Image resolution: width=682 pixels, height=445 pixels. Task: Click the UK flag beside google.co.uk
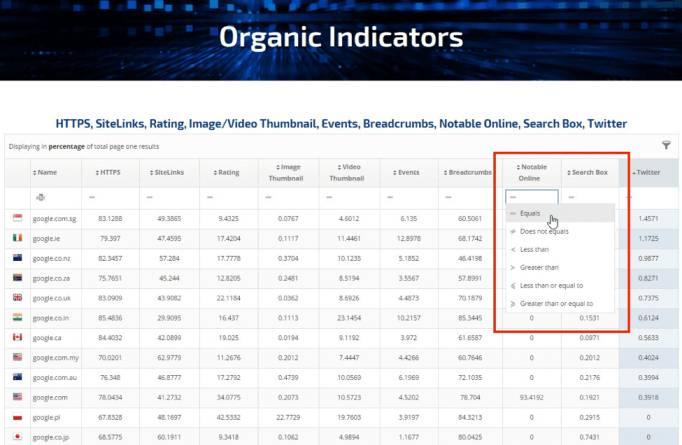(x=17, y=297)
